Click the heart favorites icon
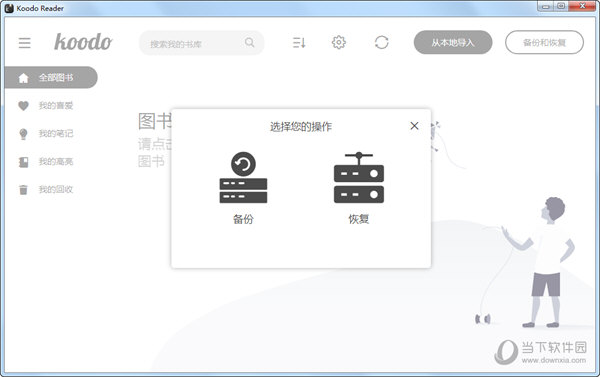 point(23,106)
